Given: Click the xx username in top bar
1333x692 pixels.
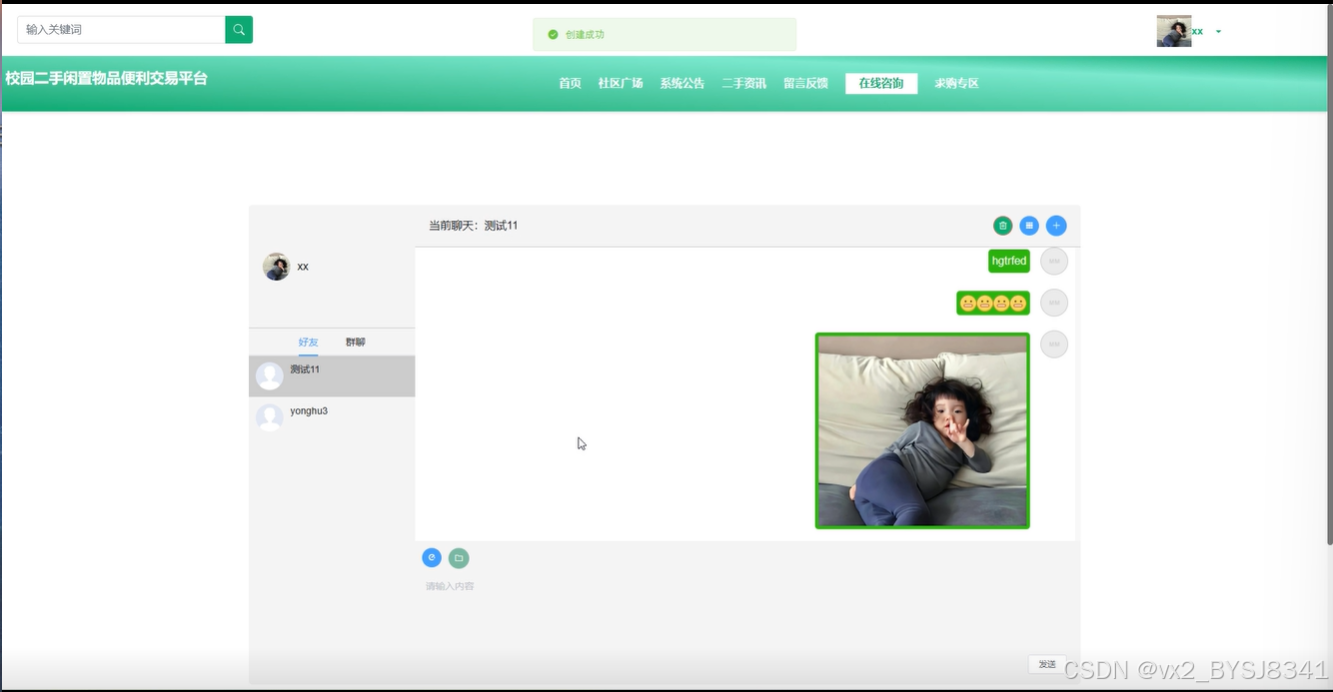Looking at the screenshot, I should point(1198,32).
